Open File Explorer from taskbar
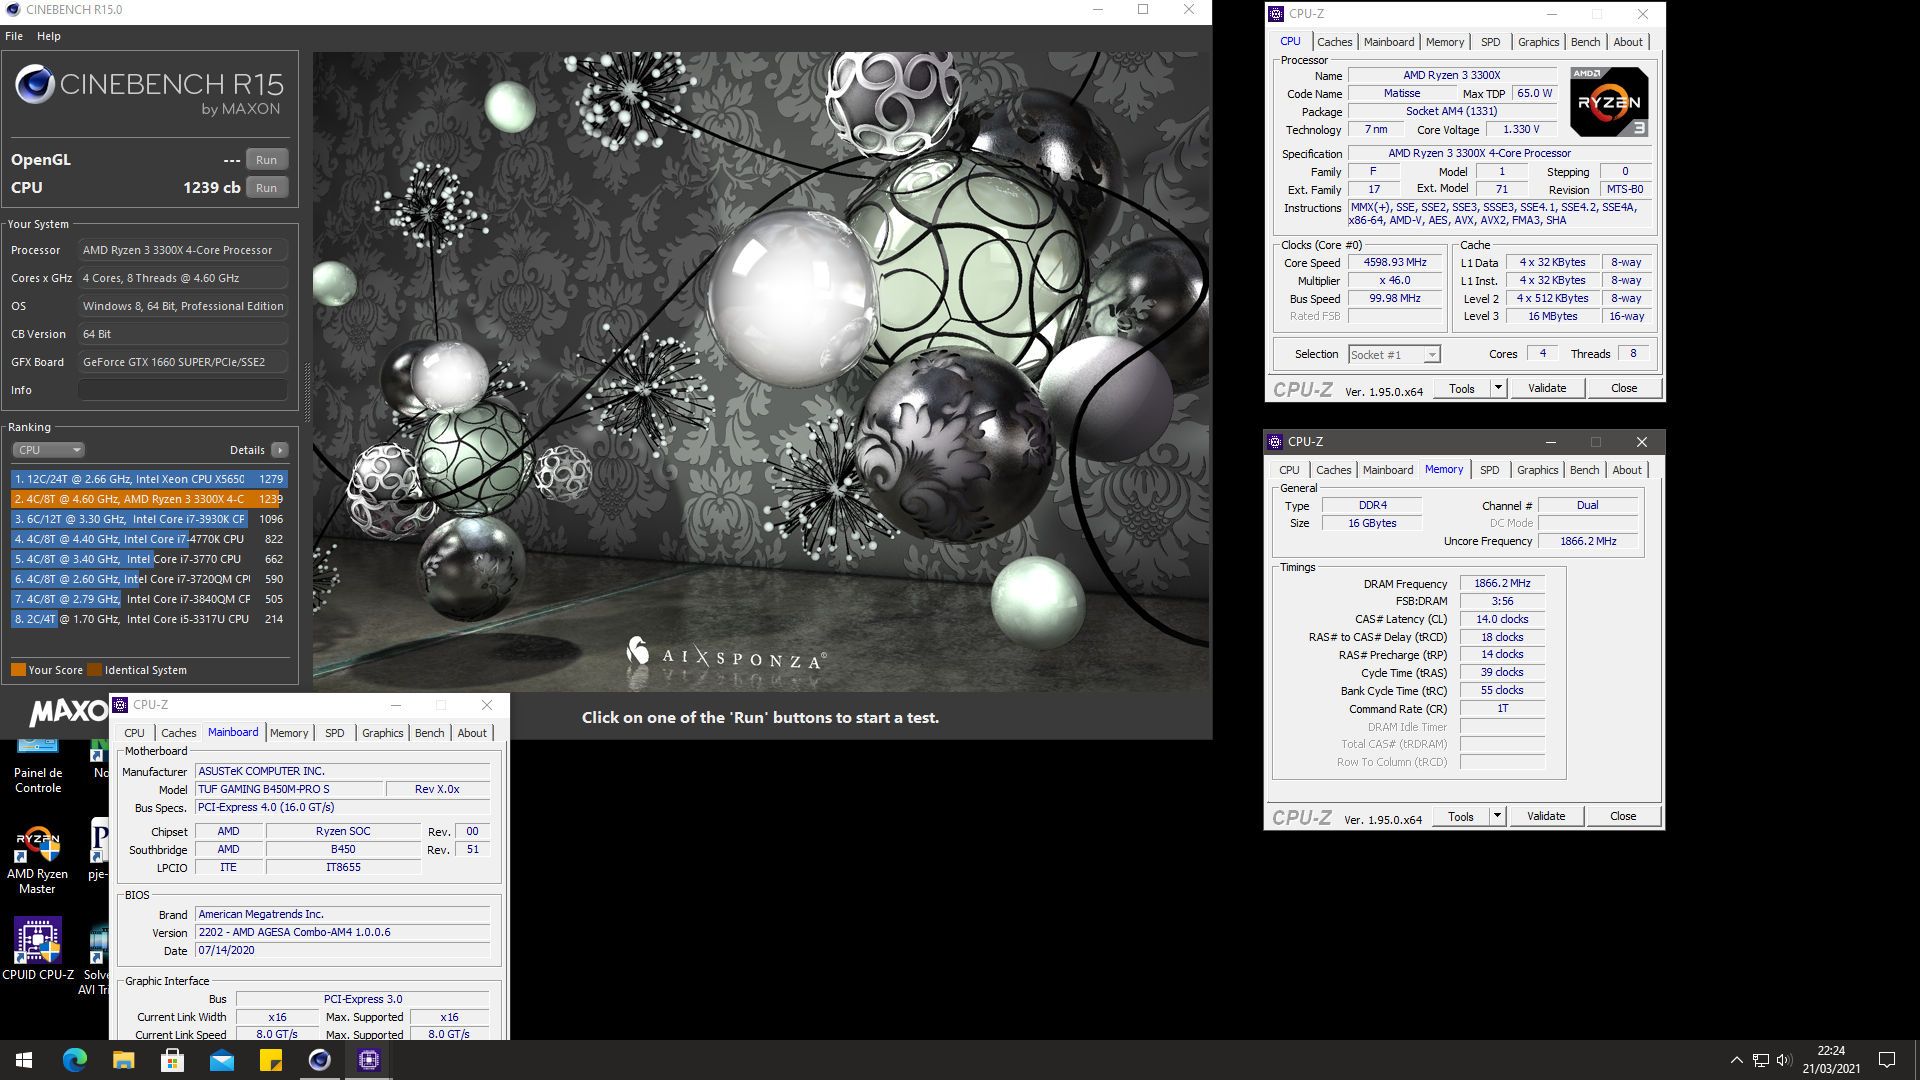Image resolution: width=1920 pixels, height=1080 pixels. pyautogui.click(x=124, y=1060)
